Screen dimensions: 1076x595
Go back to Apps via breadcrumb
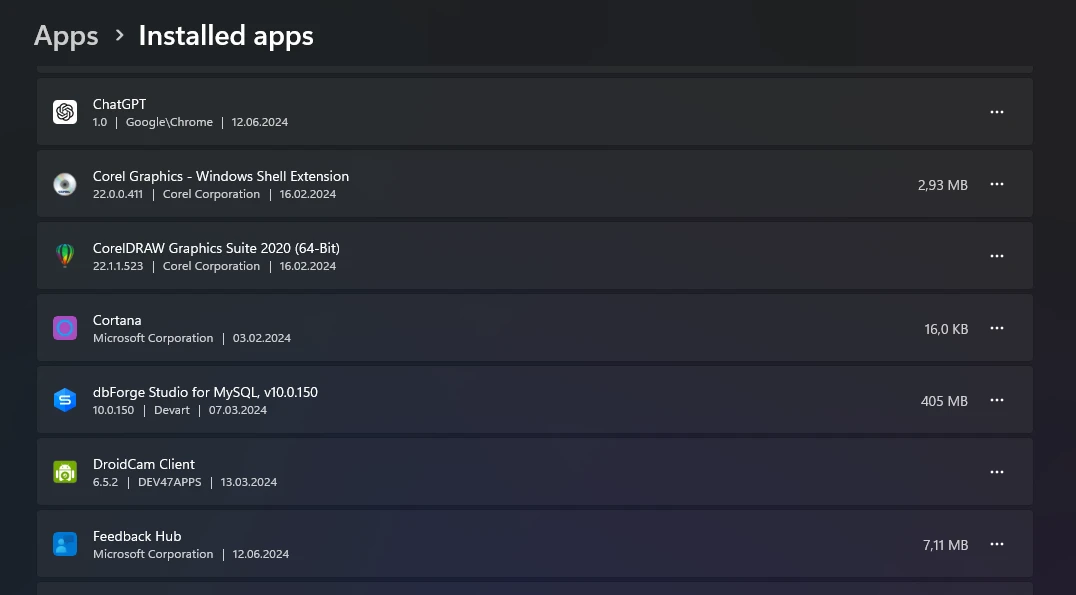[x=66, y=36]
